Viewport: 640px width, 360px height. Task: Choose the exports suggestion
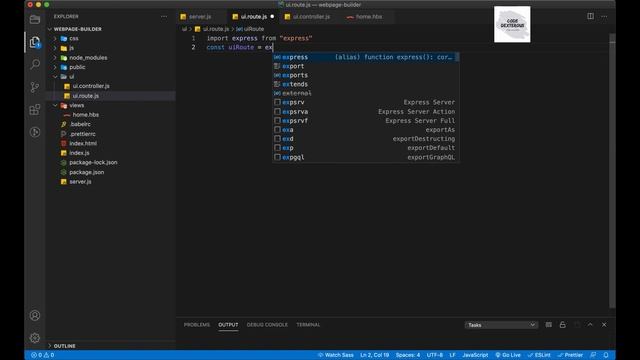pyautogui.click(x=366, y=75)
